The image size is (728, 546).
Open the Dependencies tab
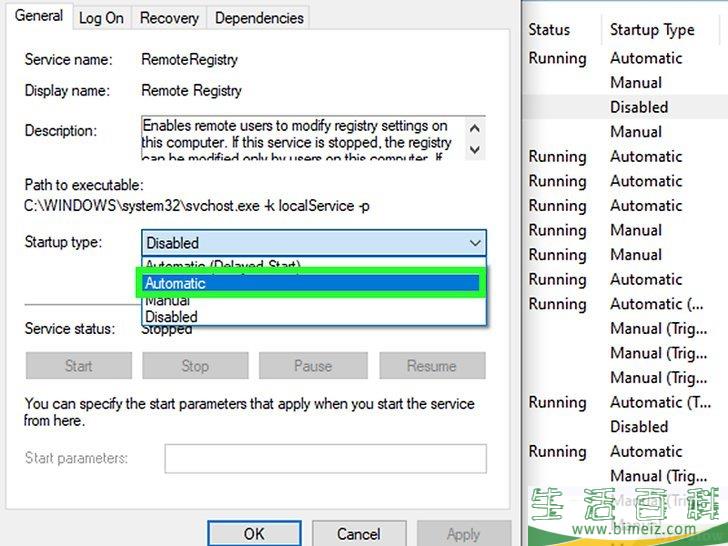point(259,18)
